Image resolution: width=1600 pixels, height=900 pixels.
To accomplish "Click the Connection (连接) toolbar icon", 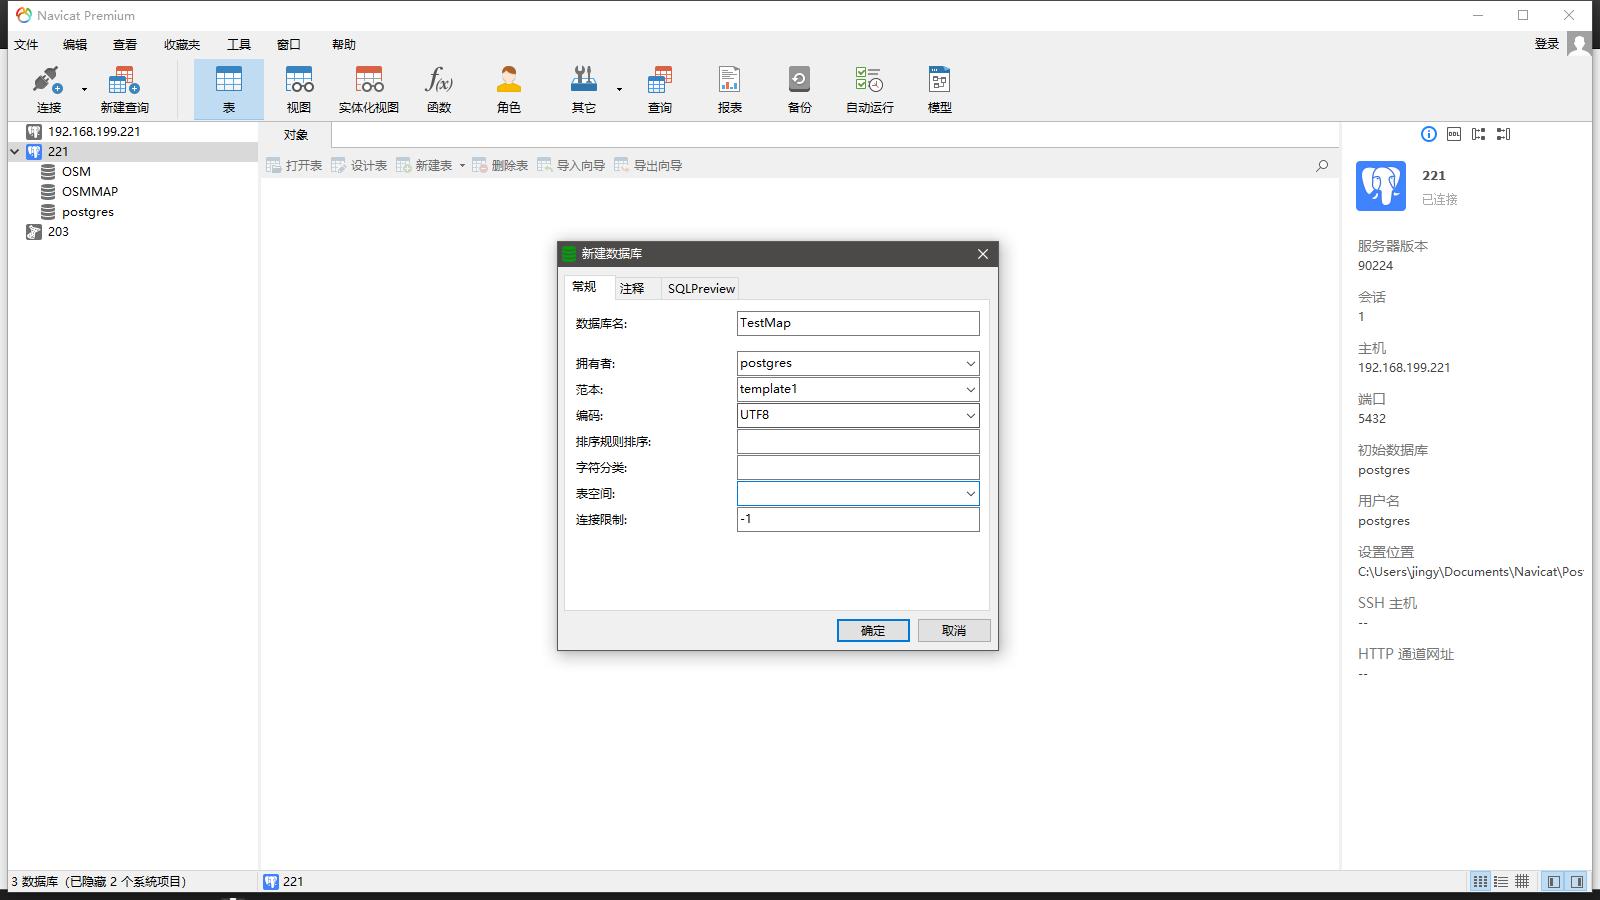I will pyautogui.click(x=49, y=89).
